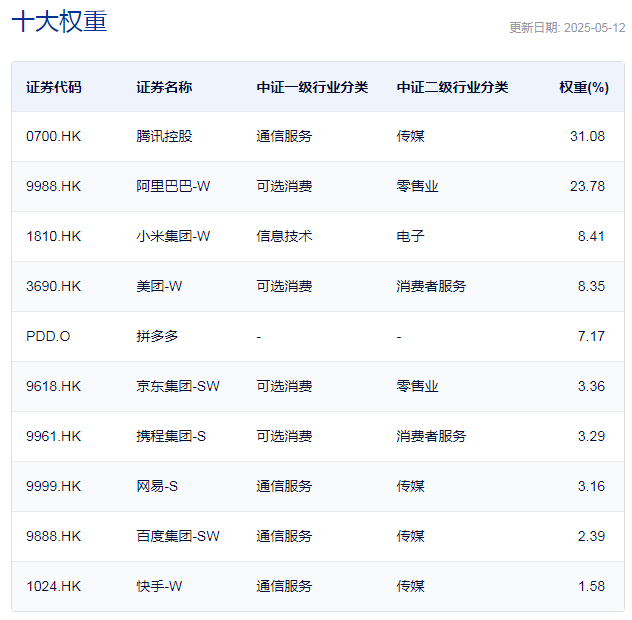Open the 京东集团-SW entry
This screenshot has width=632, height=620.
(178, 386)
